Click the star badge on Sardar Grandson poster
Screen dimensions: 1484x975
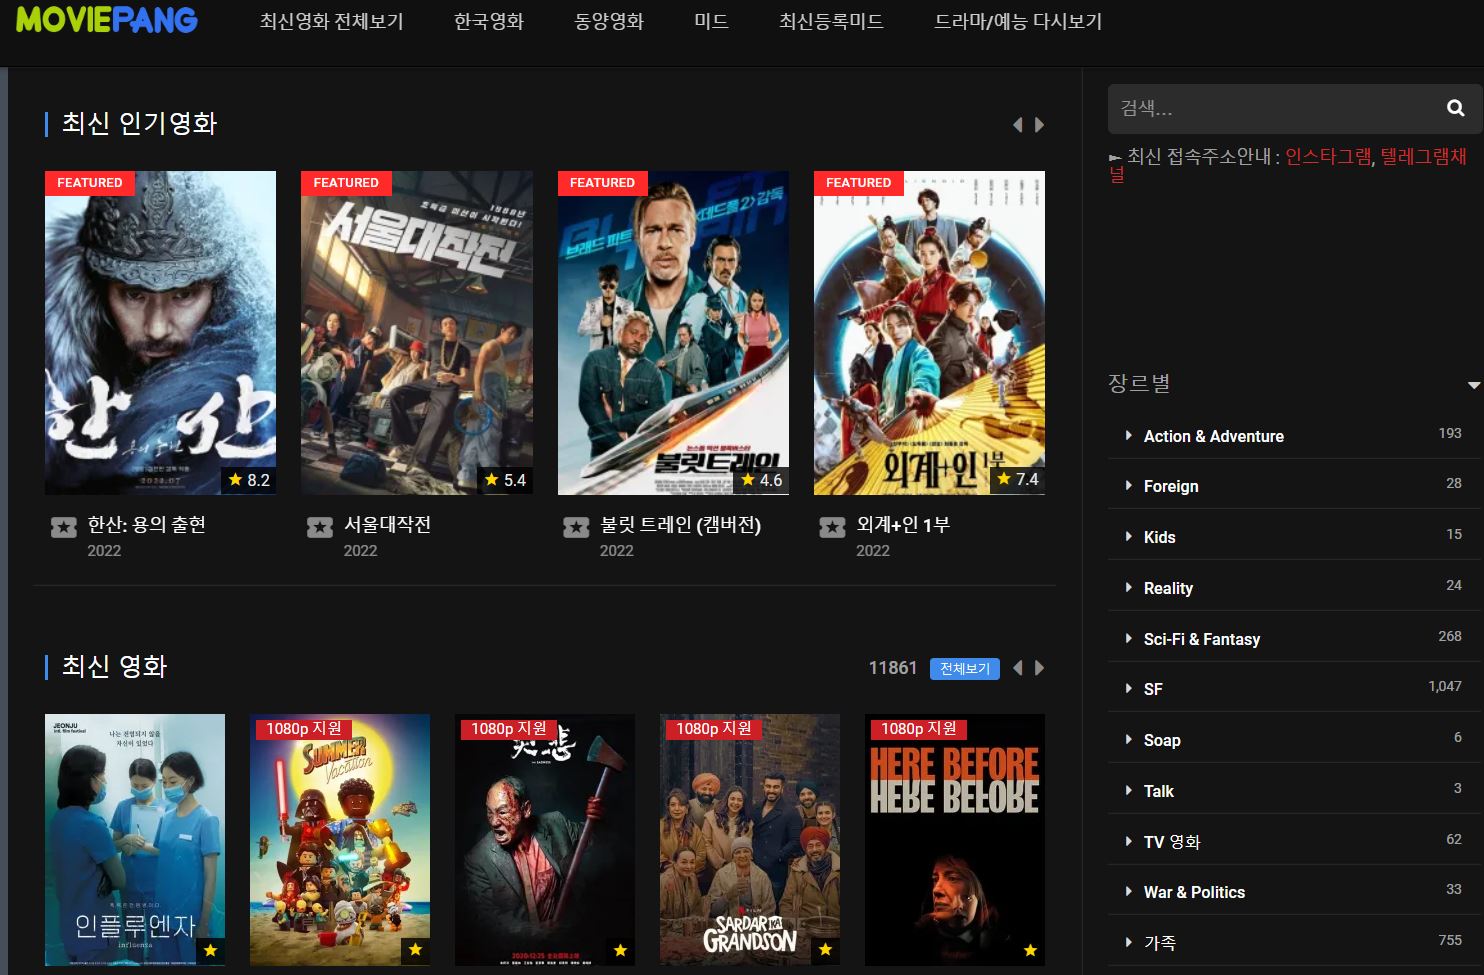click(x=826, y=950)
